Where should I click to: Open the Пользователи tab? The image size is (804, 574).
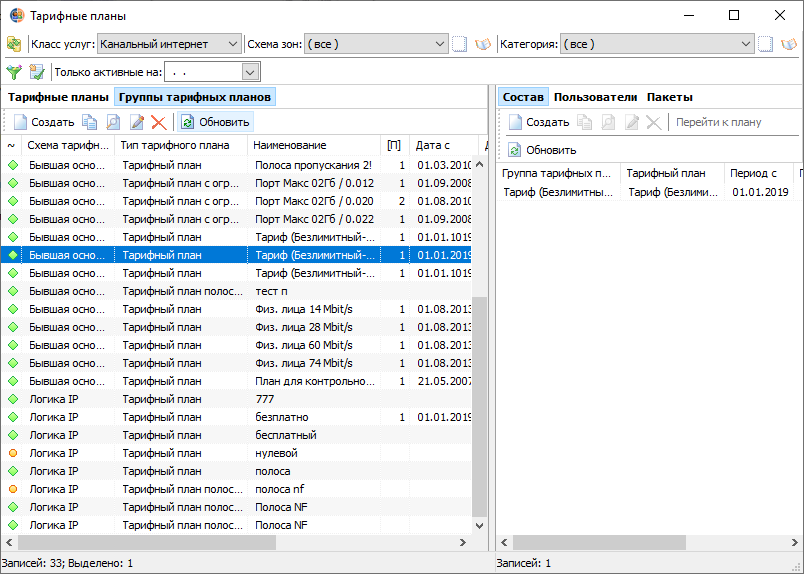(595, 97)
